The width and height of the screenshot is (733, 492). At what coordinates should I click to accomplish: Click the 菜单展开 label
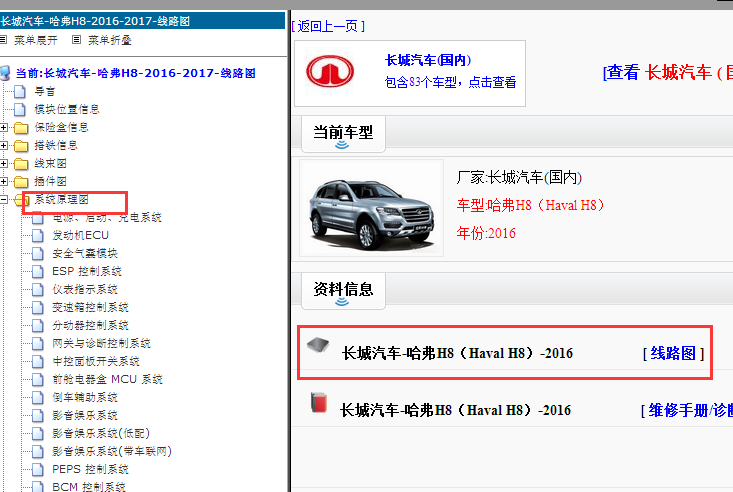tap(36, 40)
